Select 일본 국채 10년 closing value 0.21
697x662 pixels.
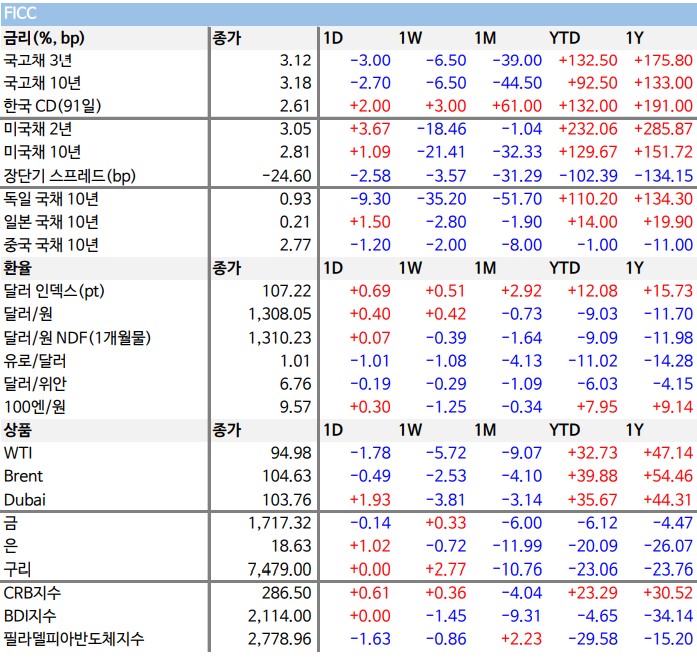(295, 222)
